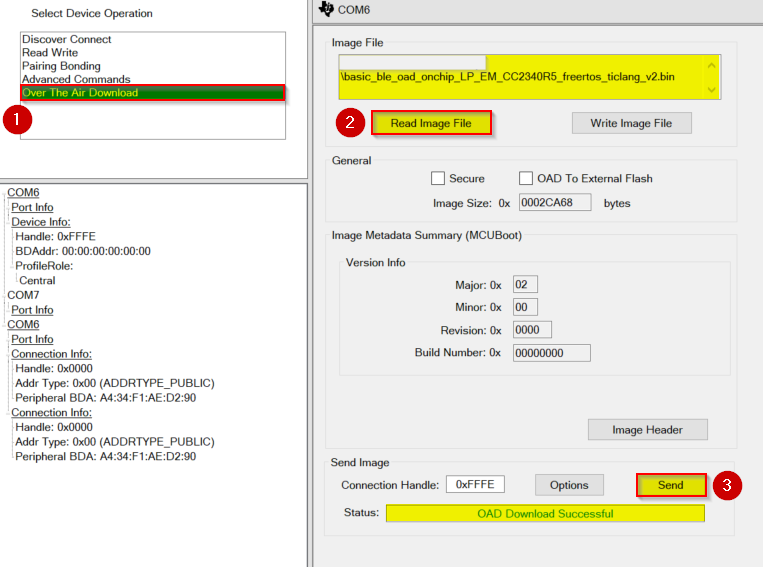Click the Build Number field
This screenshot has height=567, width=763.
coord(551,353)
